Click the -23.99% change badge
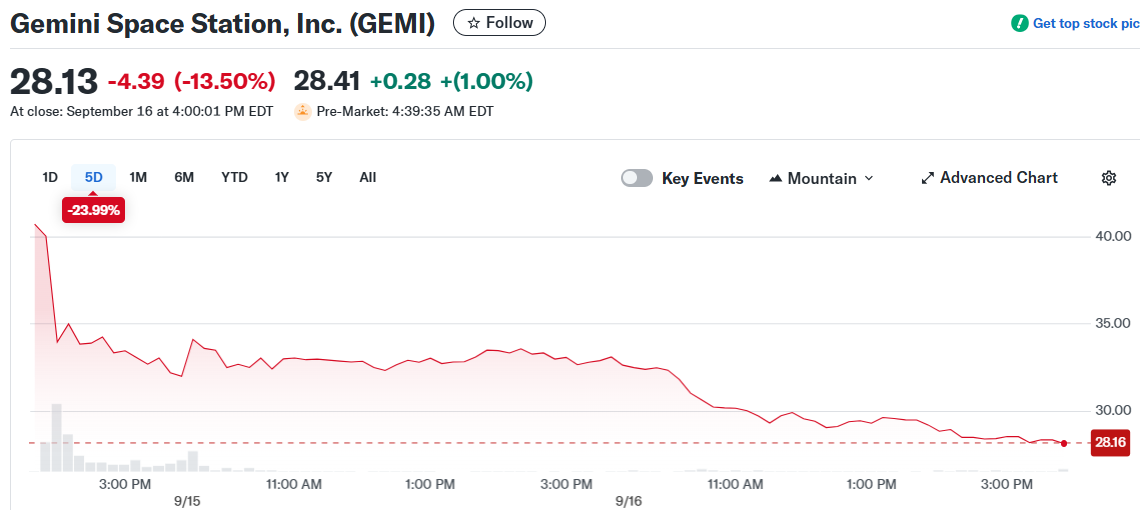The image size is (1140, 510). point(93,211)
